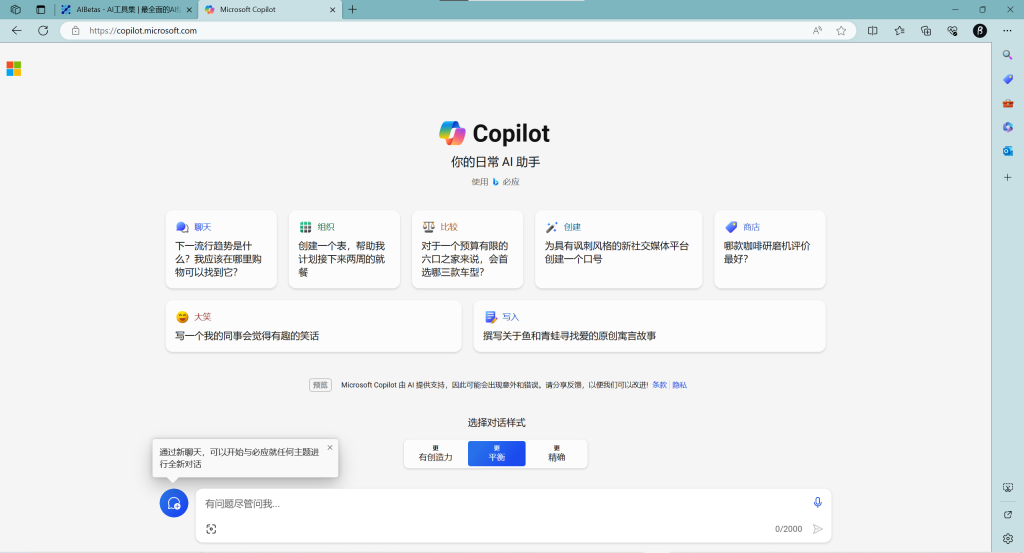Open the Edge sidebar search icon
Viewport: 1024px width, 553px height.
pyautogui.click(x=1008, y=55)
